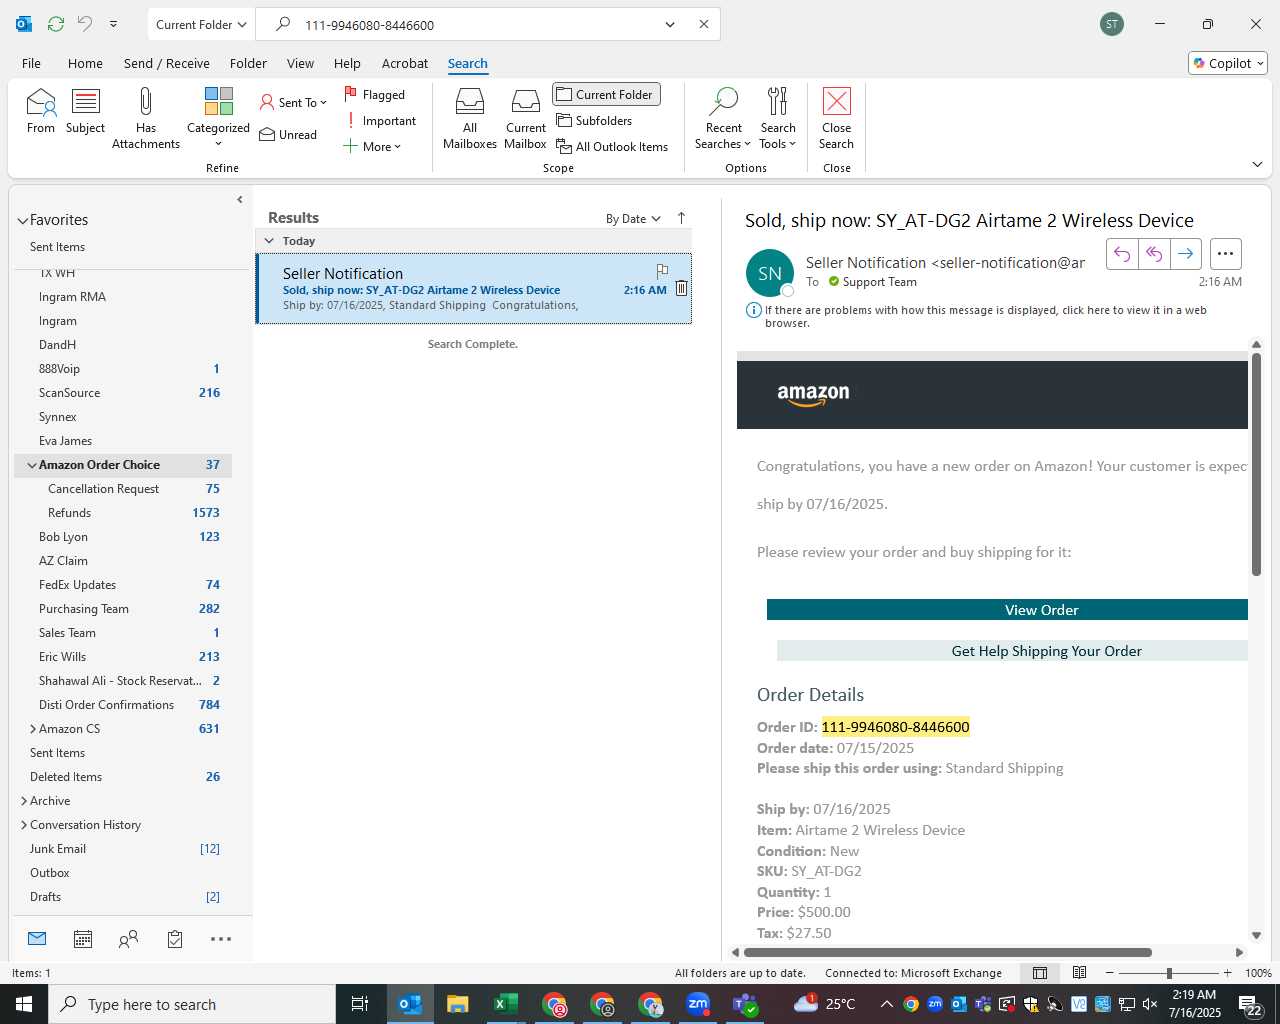The width and height of the screenshot is (1280, 1024).
Task: Collapse the Amazon Order Choice folder
Action: tap(32, 465)
